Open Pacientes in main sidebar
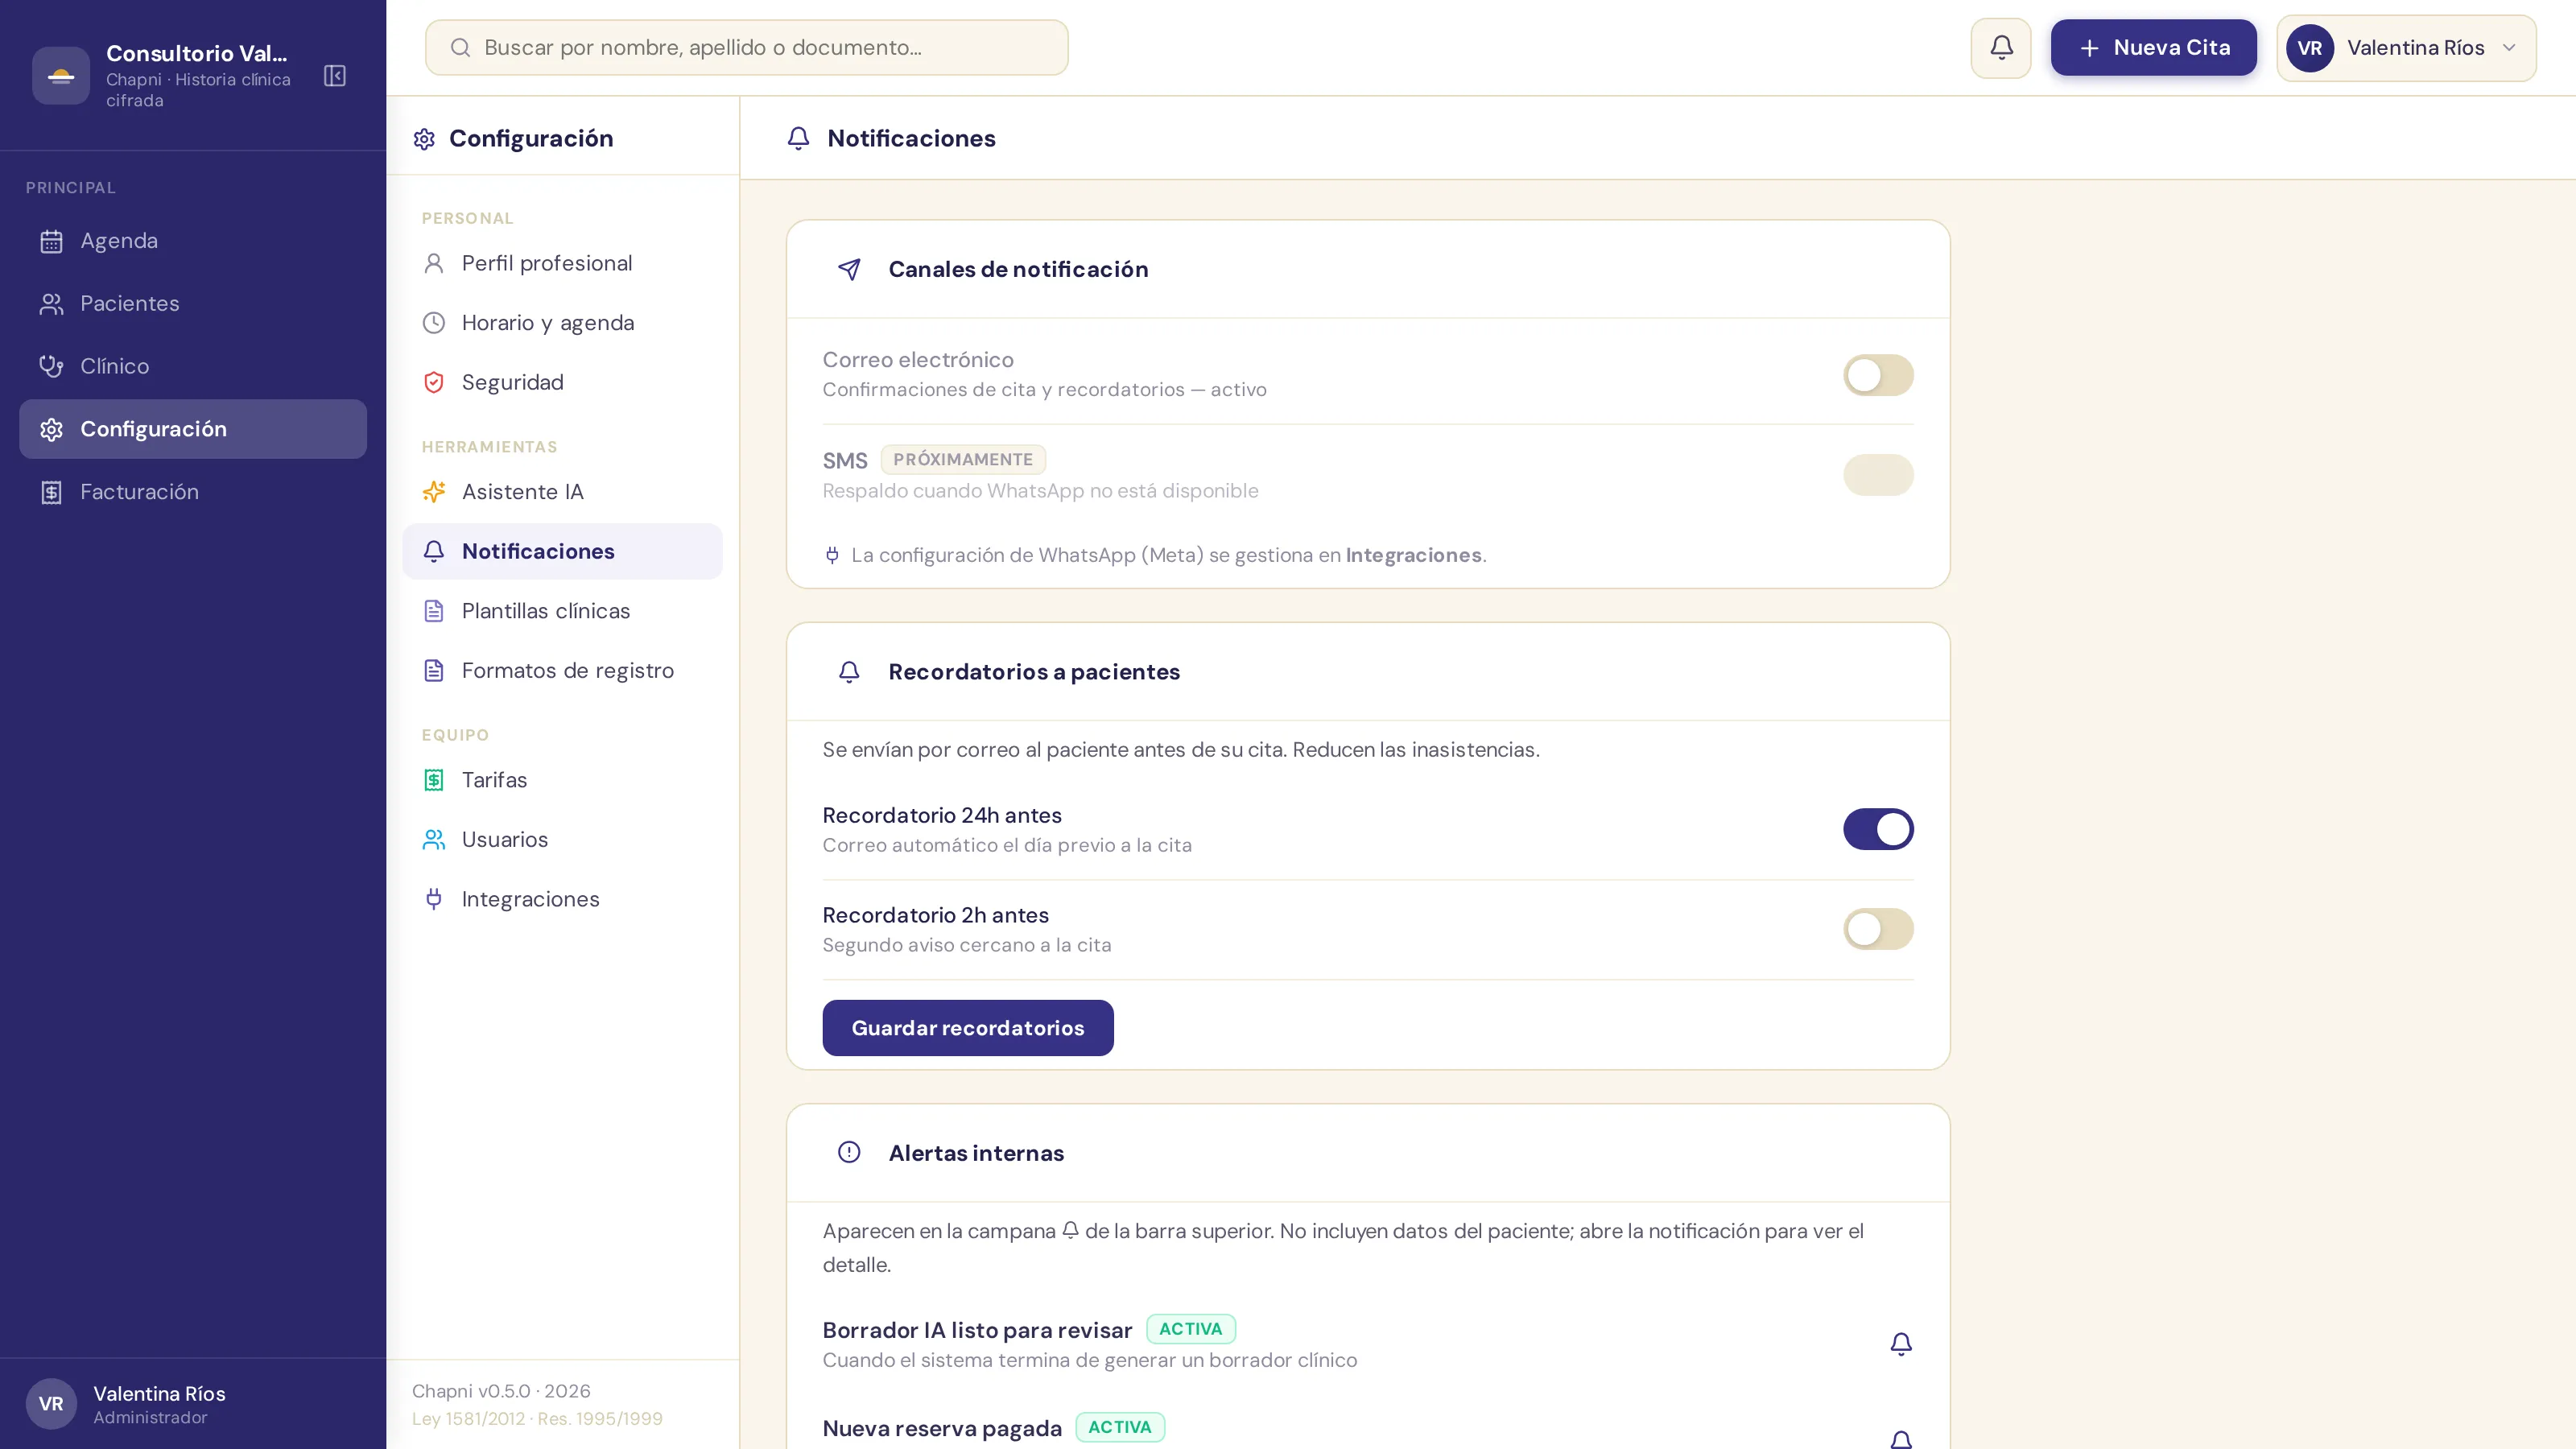Viewport: 2576px width, 1449px height. (x=193, y=304)
